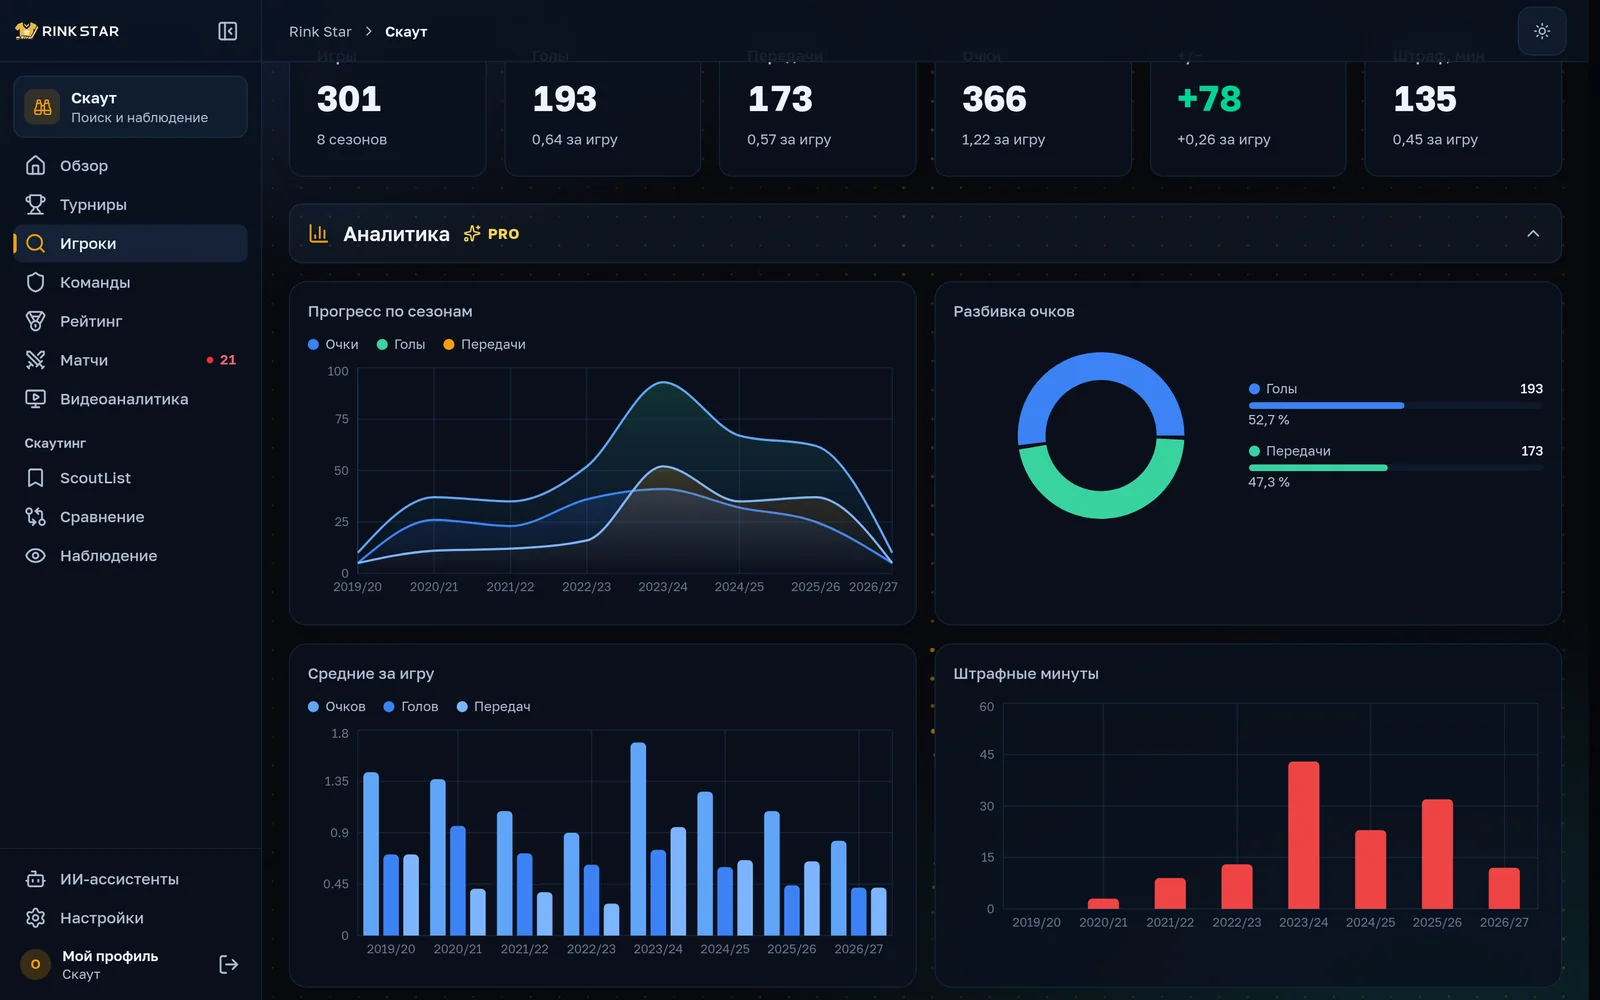Click the Матчи crossed sticks icon
Viewport: 1600px width, 1000px height.
[35, 360]
